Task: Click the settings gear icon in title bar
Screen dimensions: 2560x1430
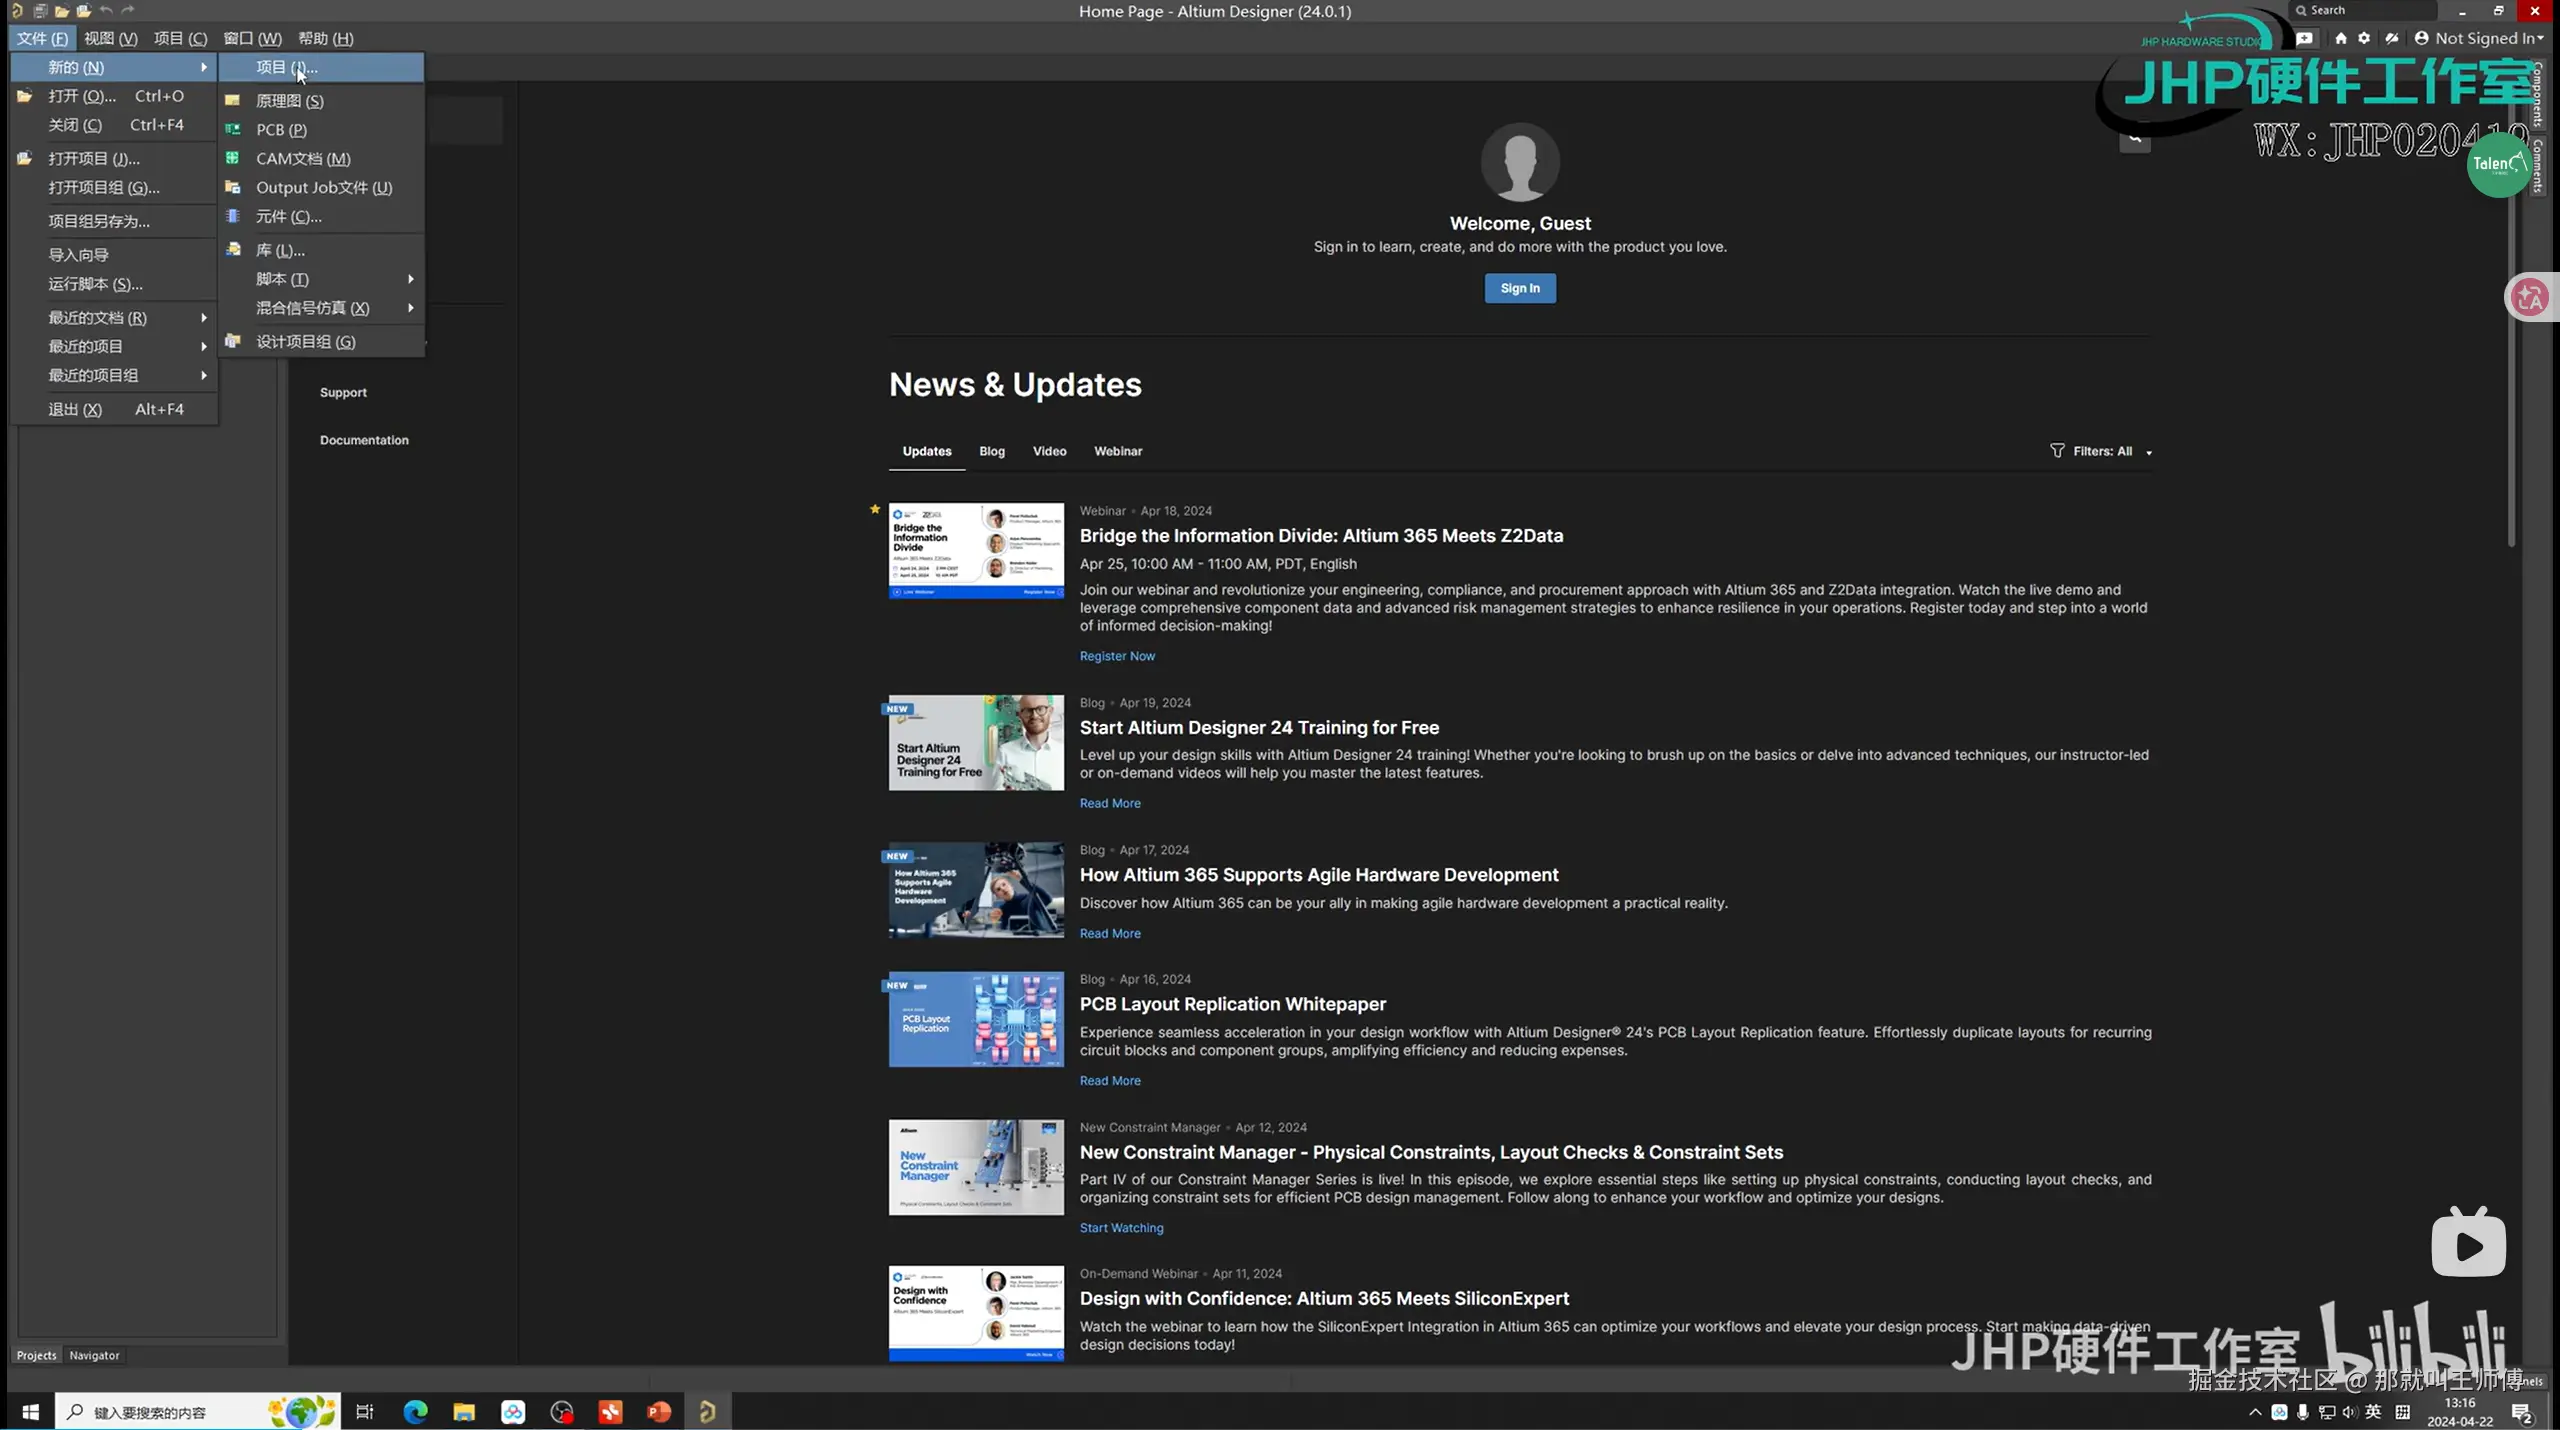Action: pyautogui.click(x=2364, y=38)
